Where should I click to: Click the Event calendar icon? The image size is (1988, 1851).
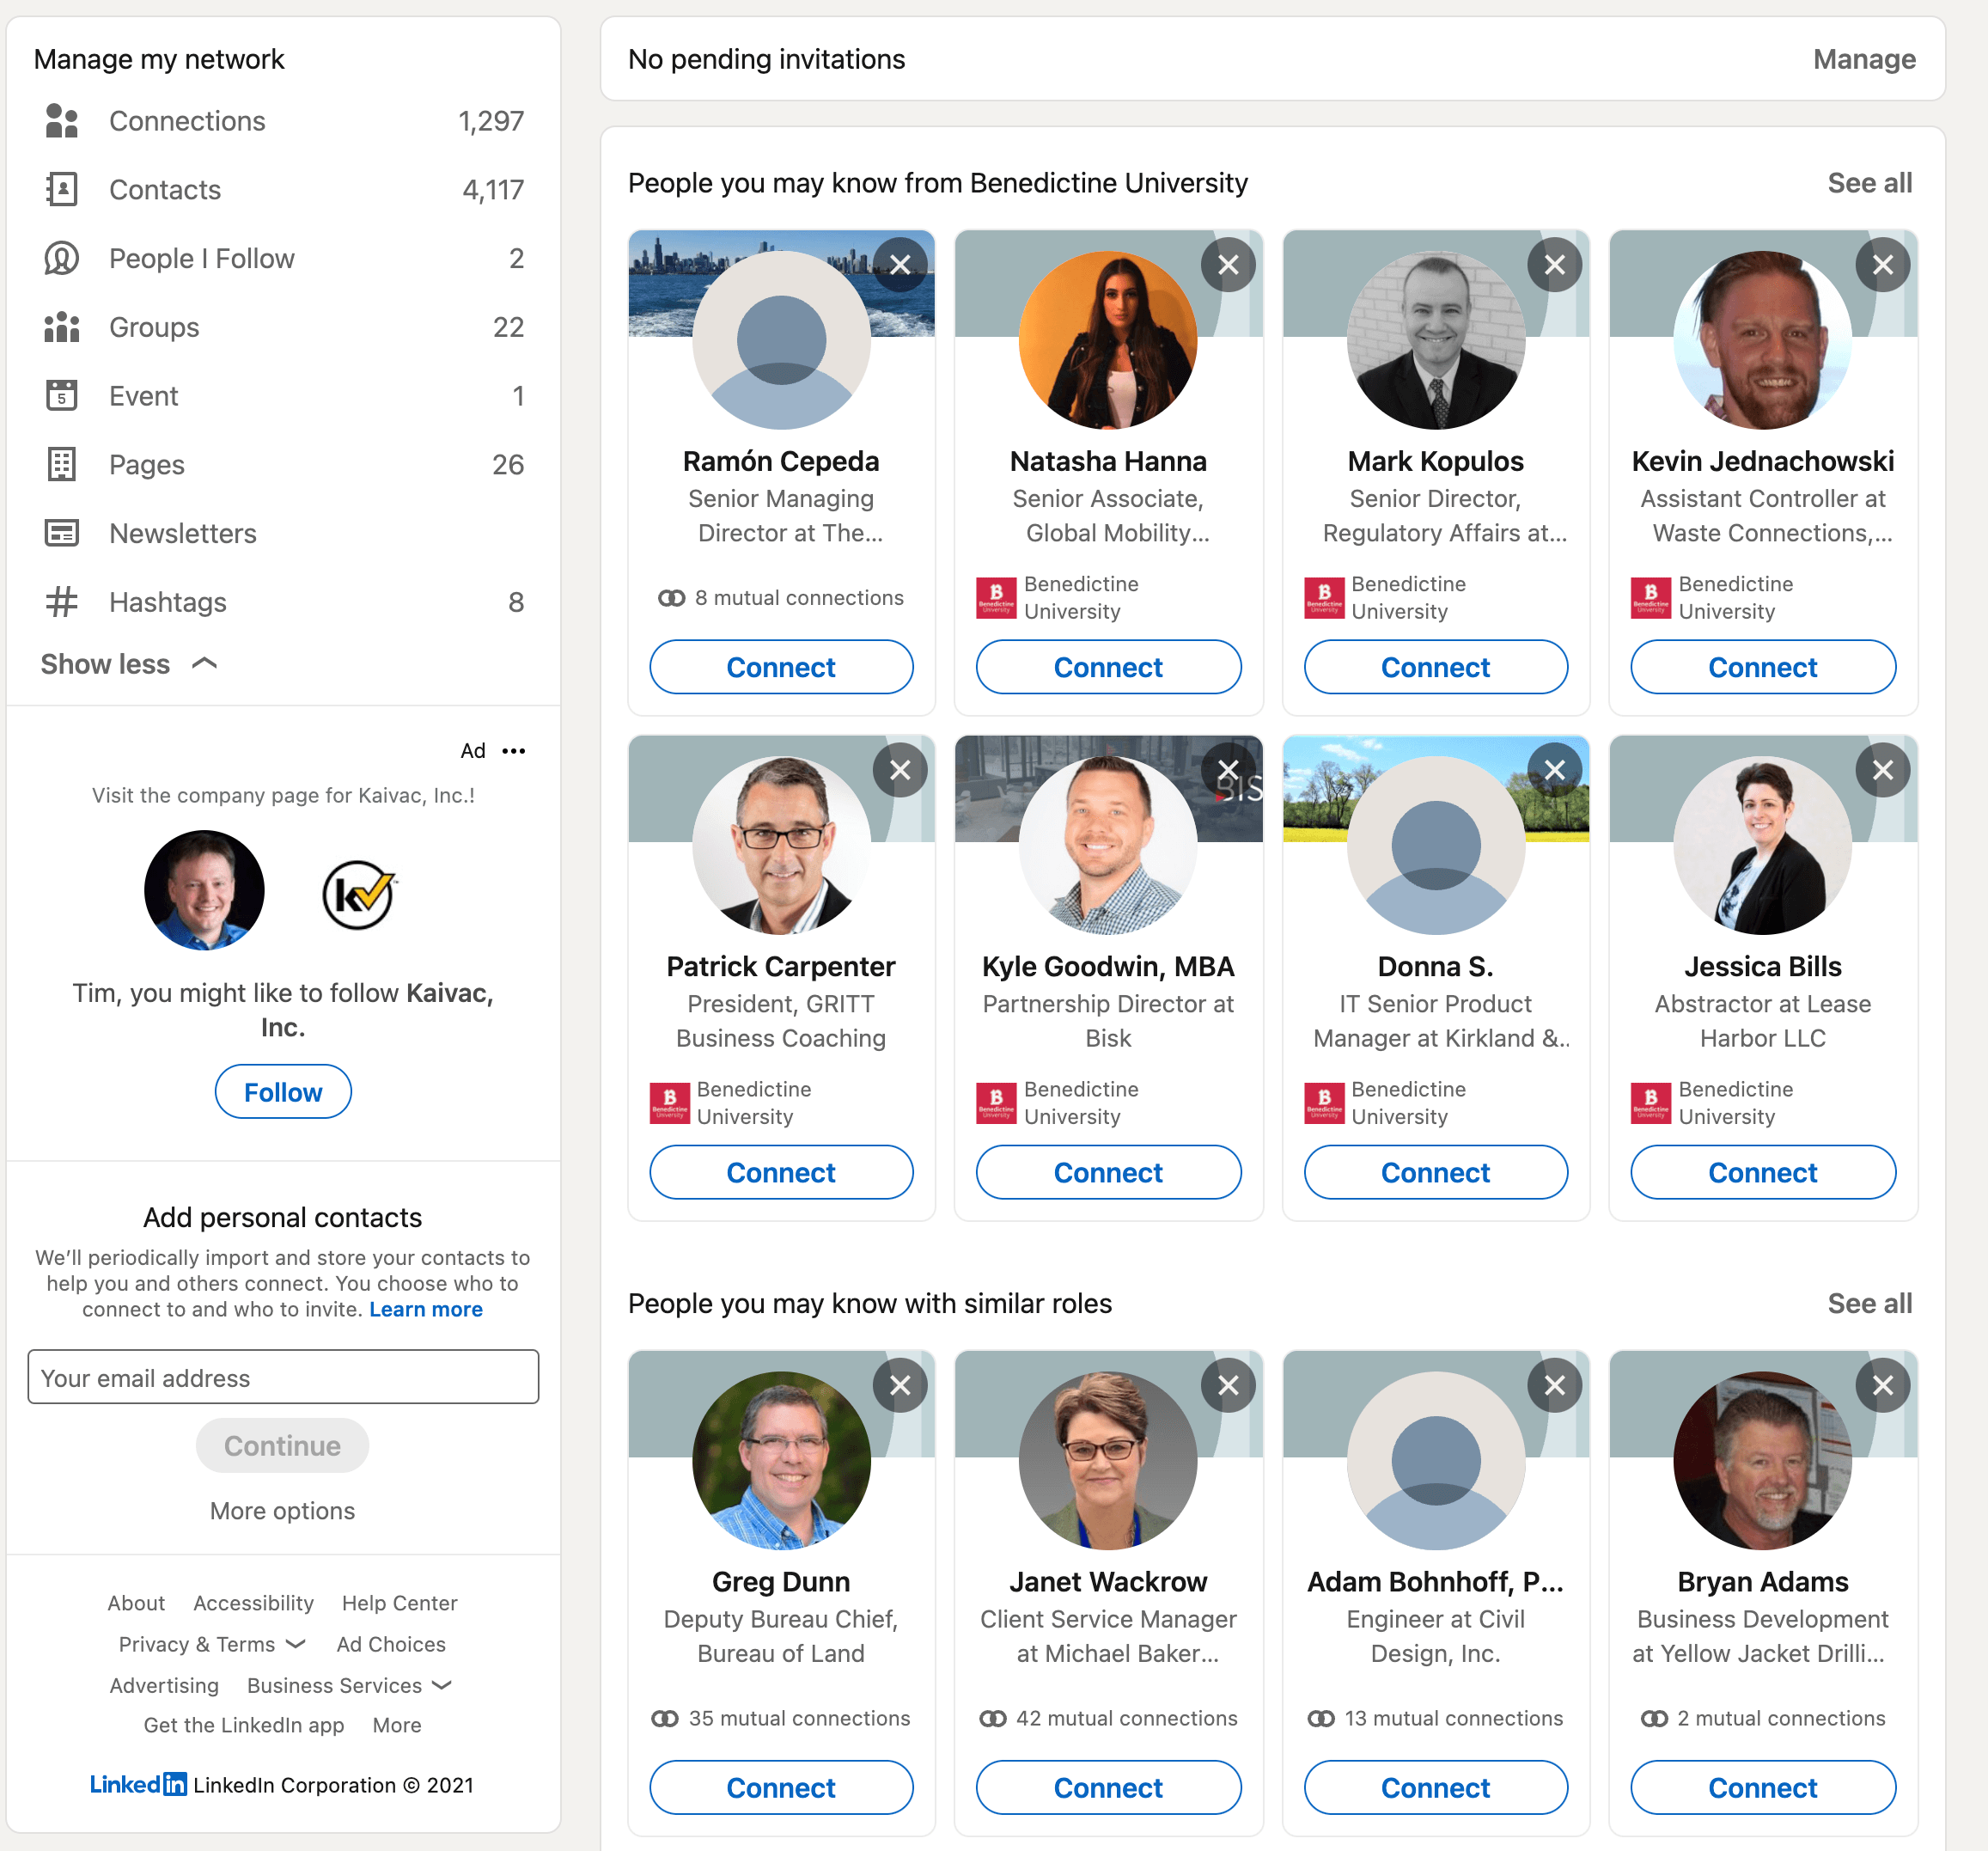click(62, 396)
